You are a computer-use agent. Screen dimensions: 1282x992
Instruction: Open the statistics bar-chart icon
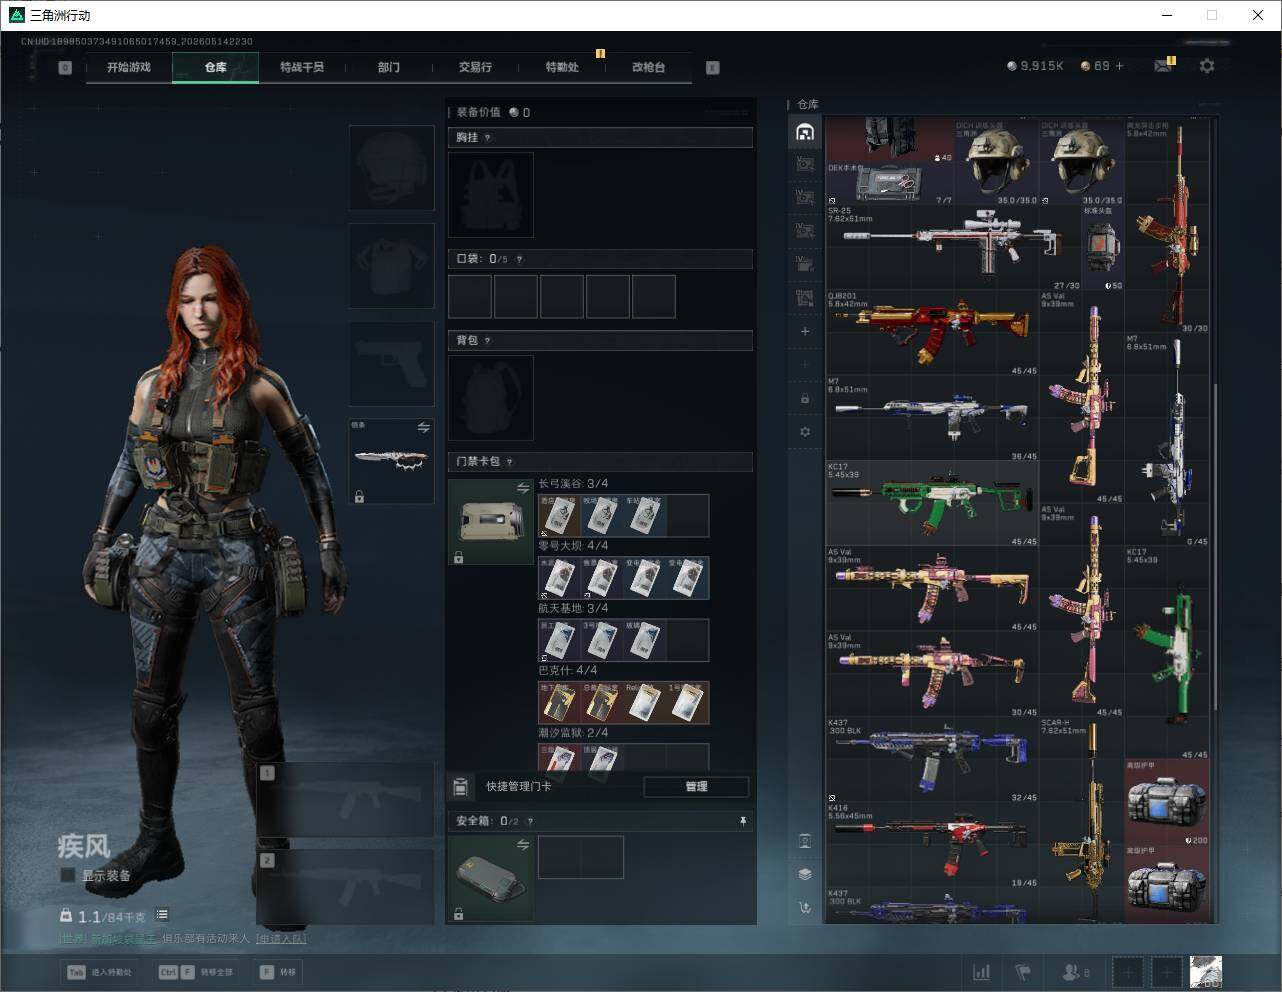pyautogui.click(x=982, y=972)
